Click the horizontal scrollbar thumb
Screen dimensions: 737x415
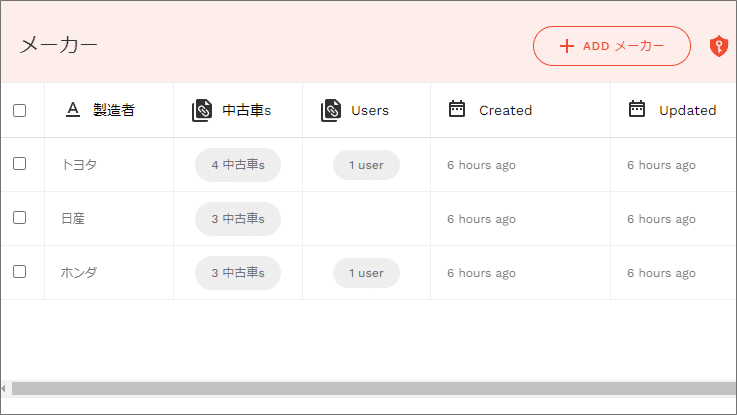374,389
